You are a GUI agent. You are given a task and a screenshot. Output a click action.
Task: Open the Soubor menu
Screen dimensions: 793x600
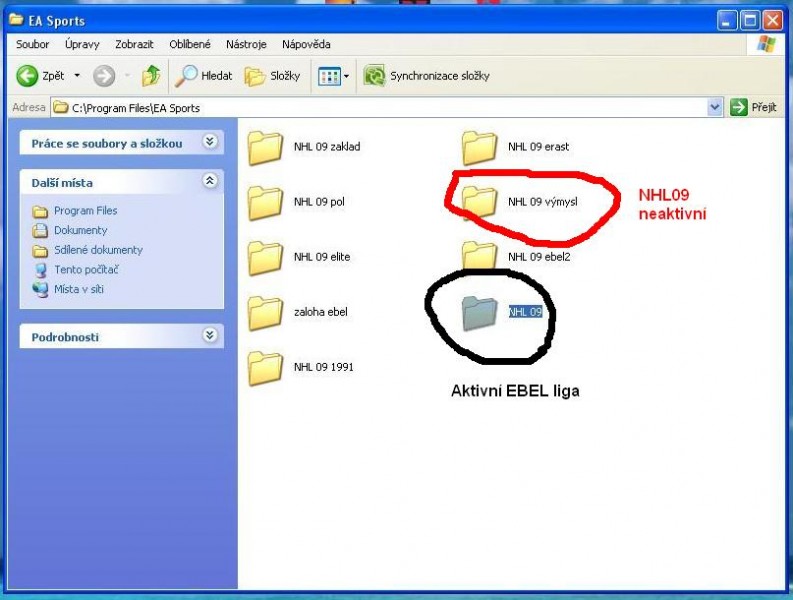[x=32, y=45]
